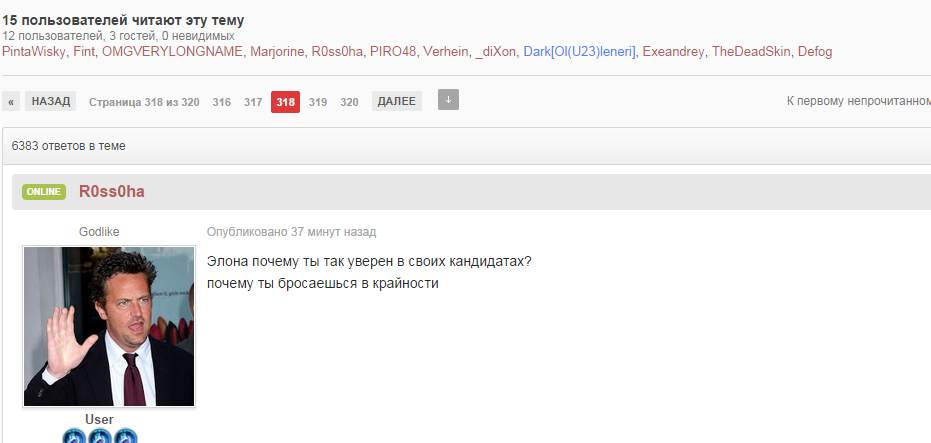
Task: Go to the first page using the « button
Action: 11,102
